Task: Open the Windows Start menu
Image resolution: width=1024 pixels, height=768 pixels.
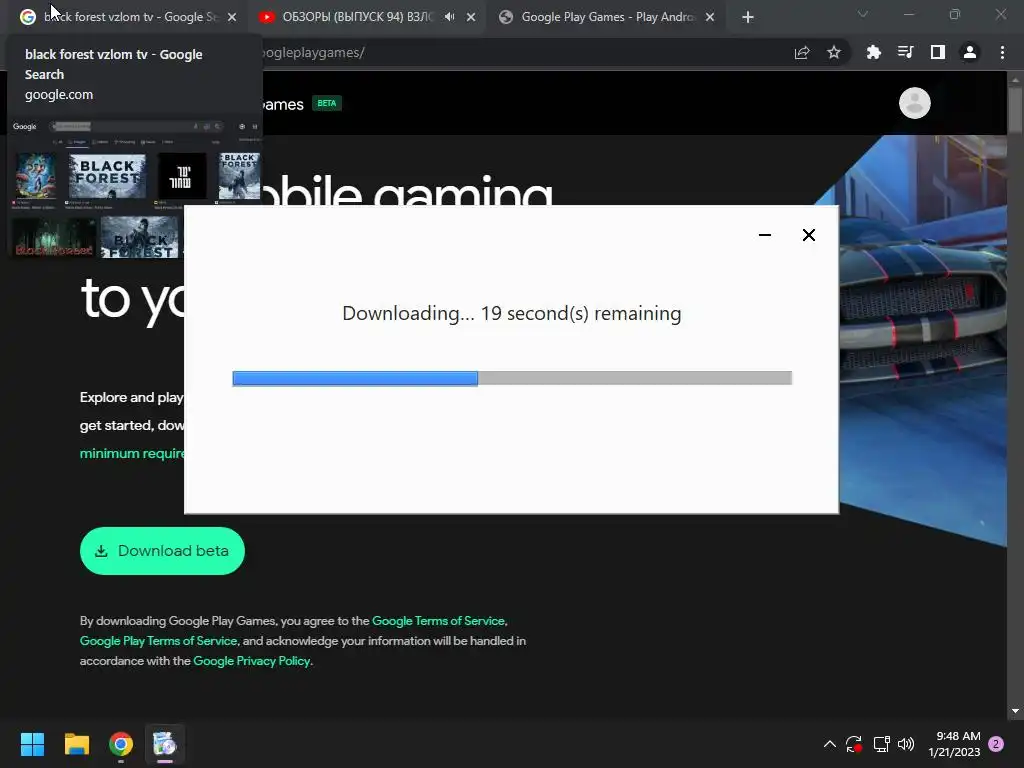Action: pyautogui.click(x=32, y=744)
